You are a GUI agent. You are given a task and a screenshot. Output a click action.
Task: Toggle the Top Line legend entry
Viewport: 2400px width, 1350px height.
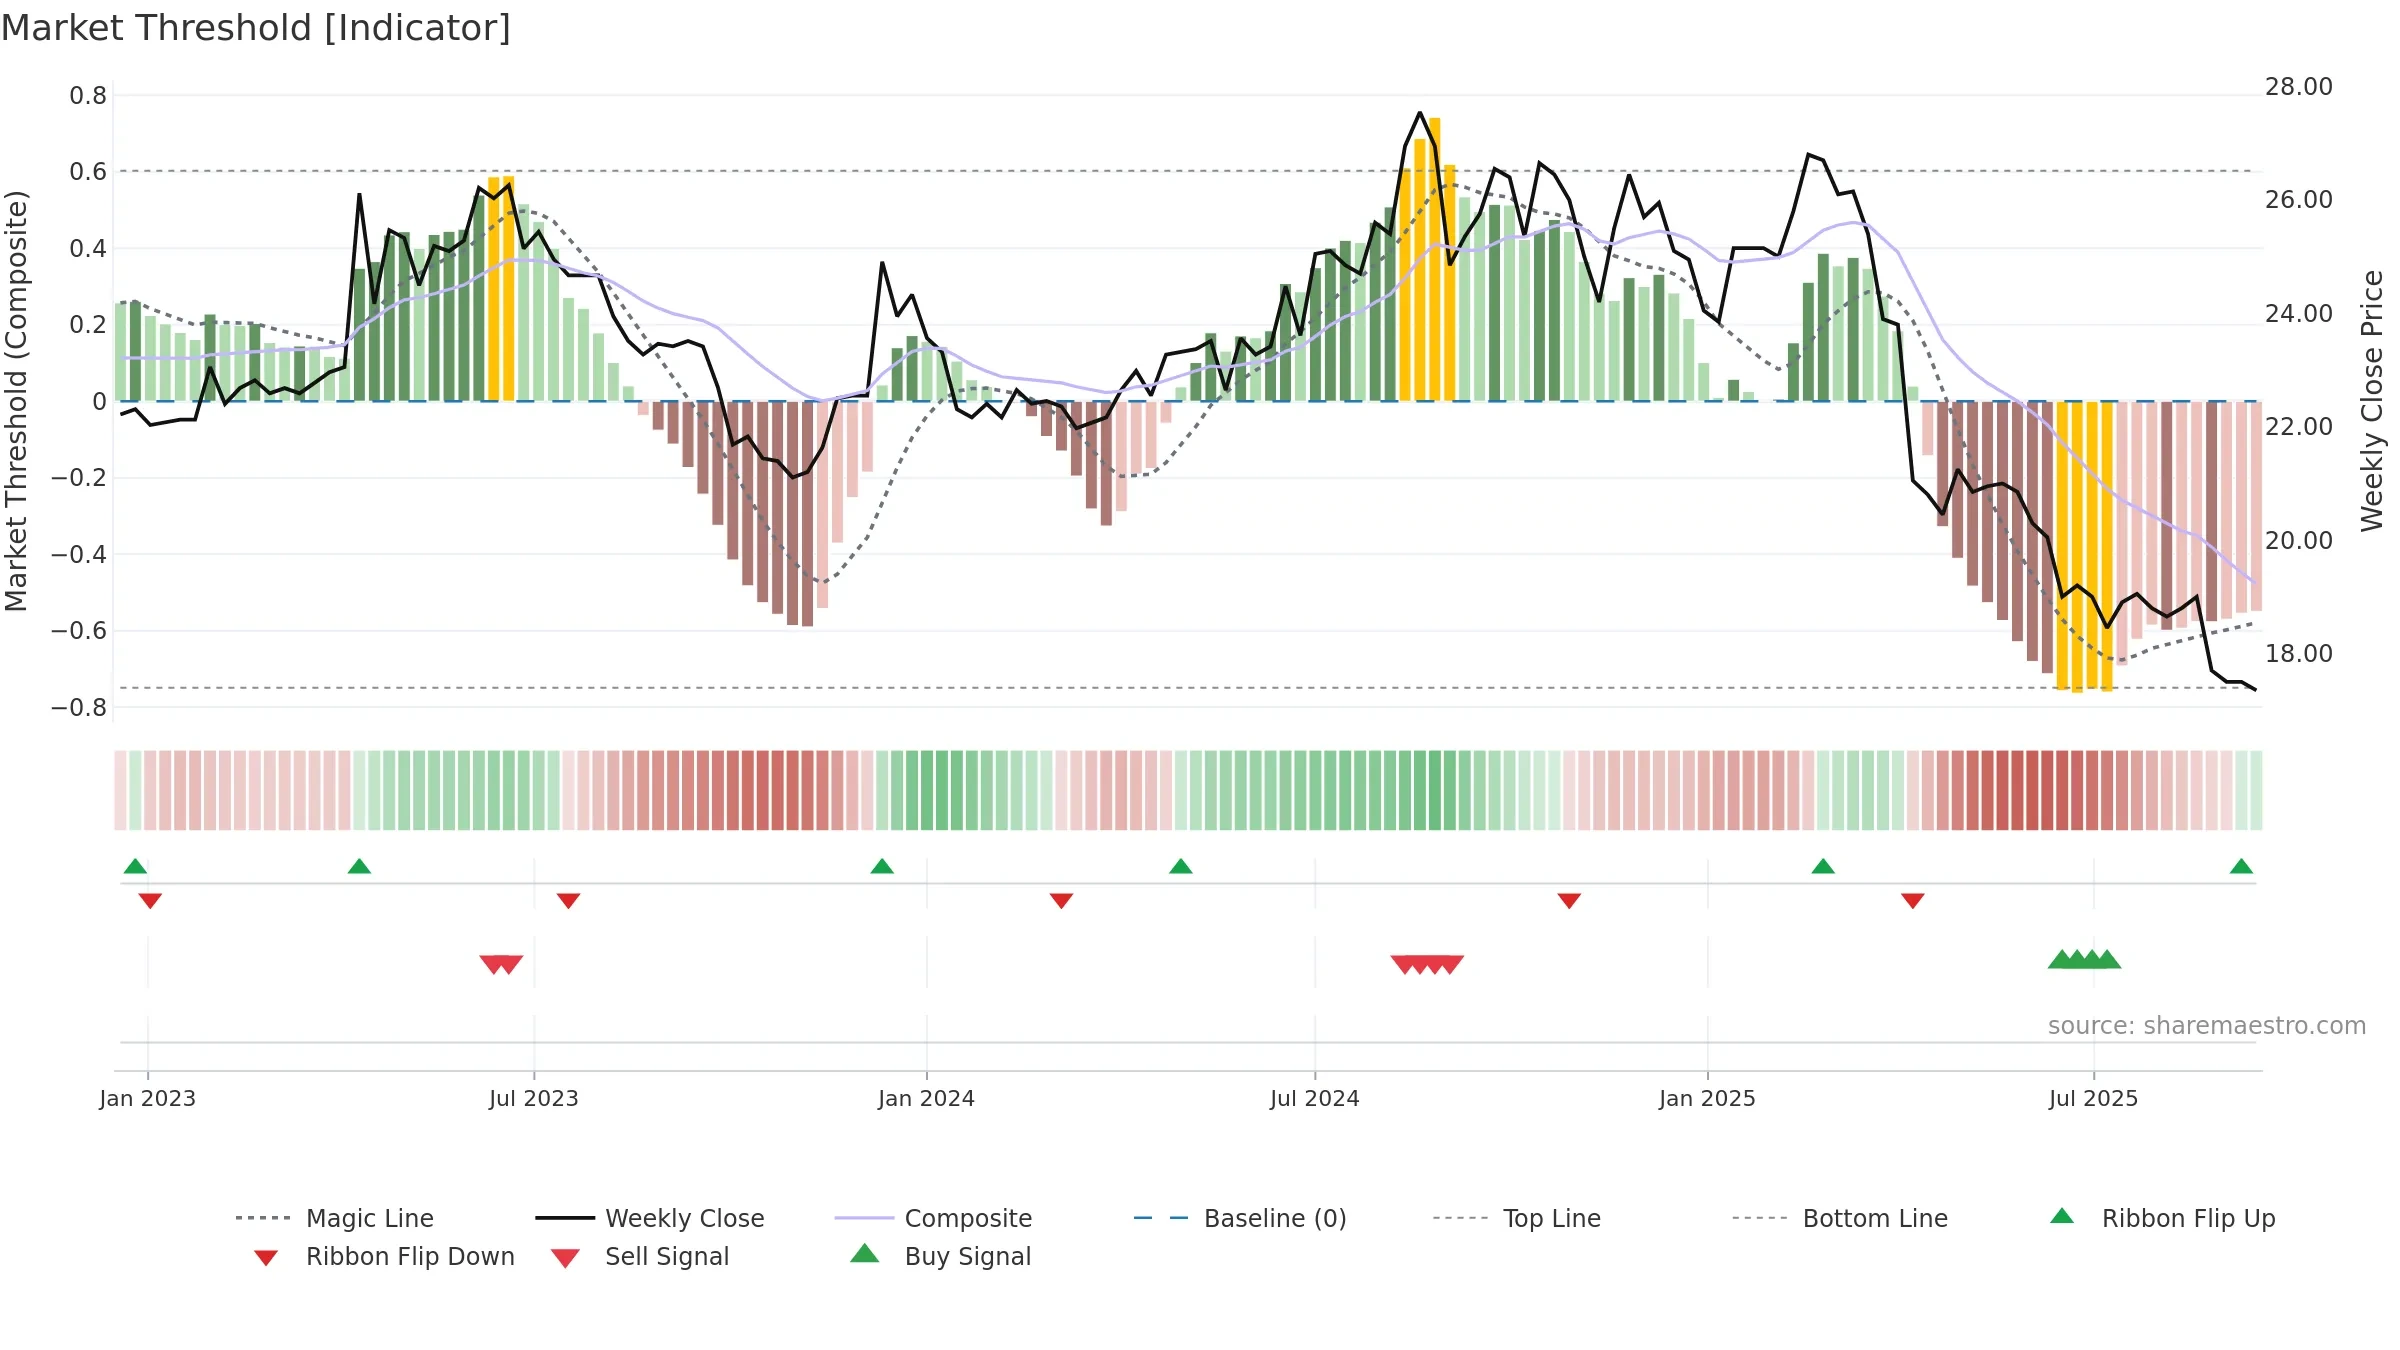pyautogui.click(x=1517, y=1218)
